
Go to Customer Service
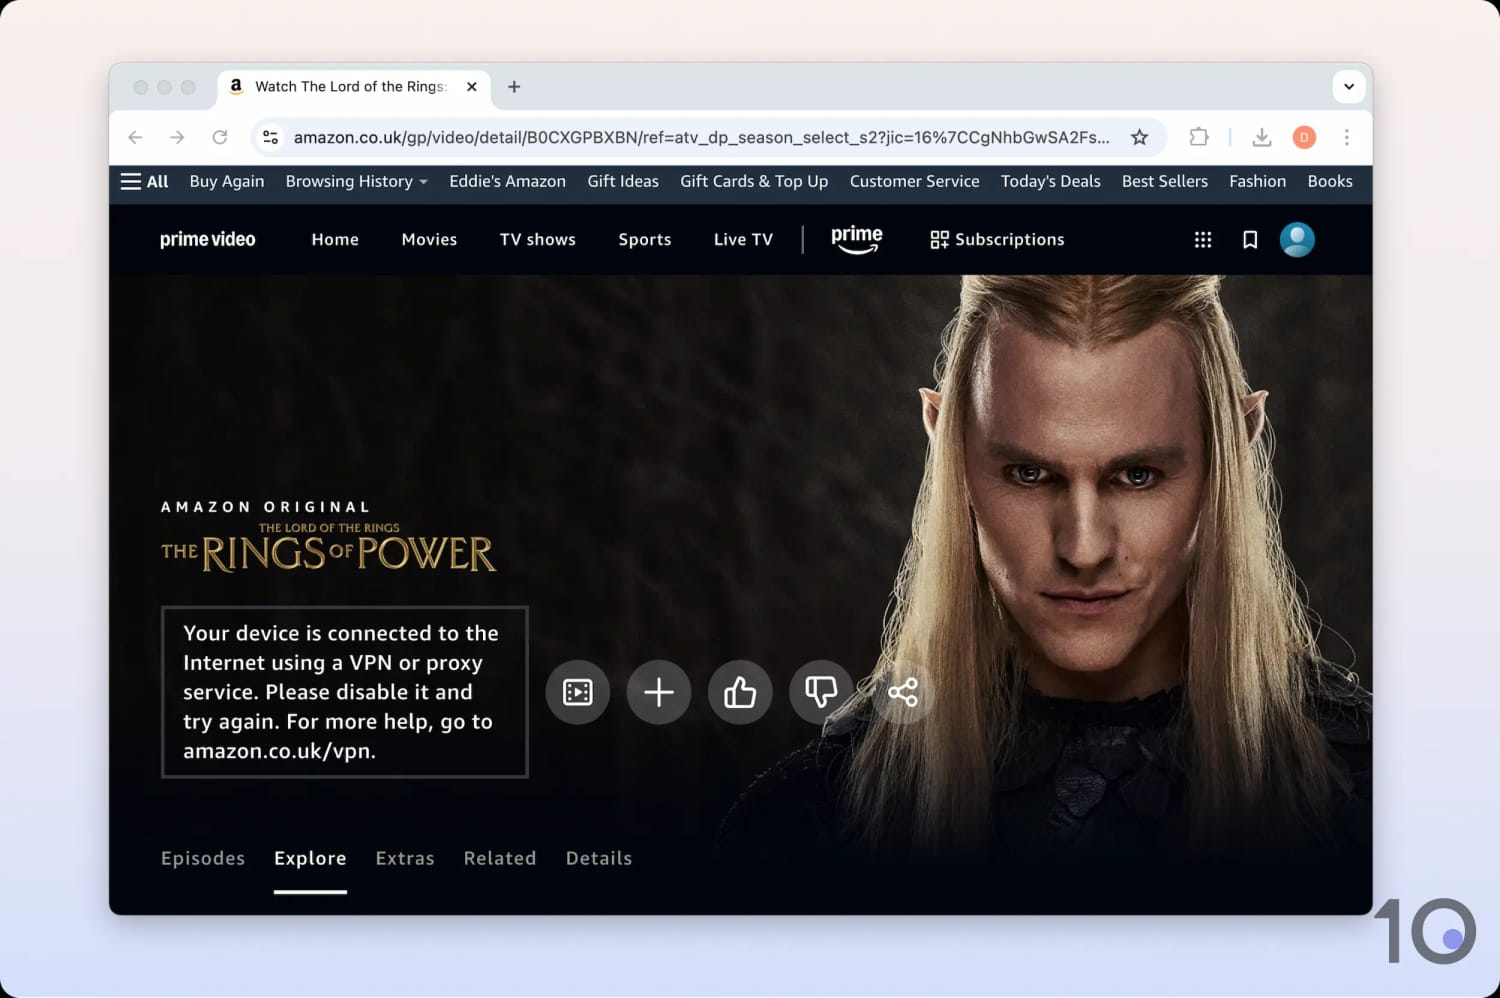[914, 182]
